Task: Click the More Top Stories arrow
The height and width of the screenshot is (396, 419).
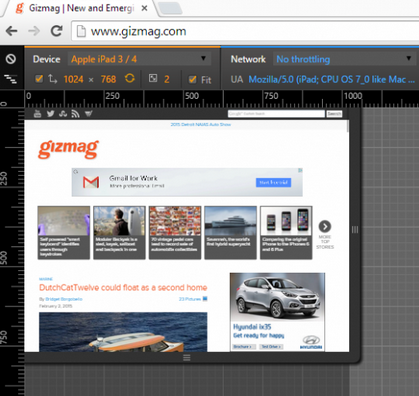Action: click(x=325, y=227)
